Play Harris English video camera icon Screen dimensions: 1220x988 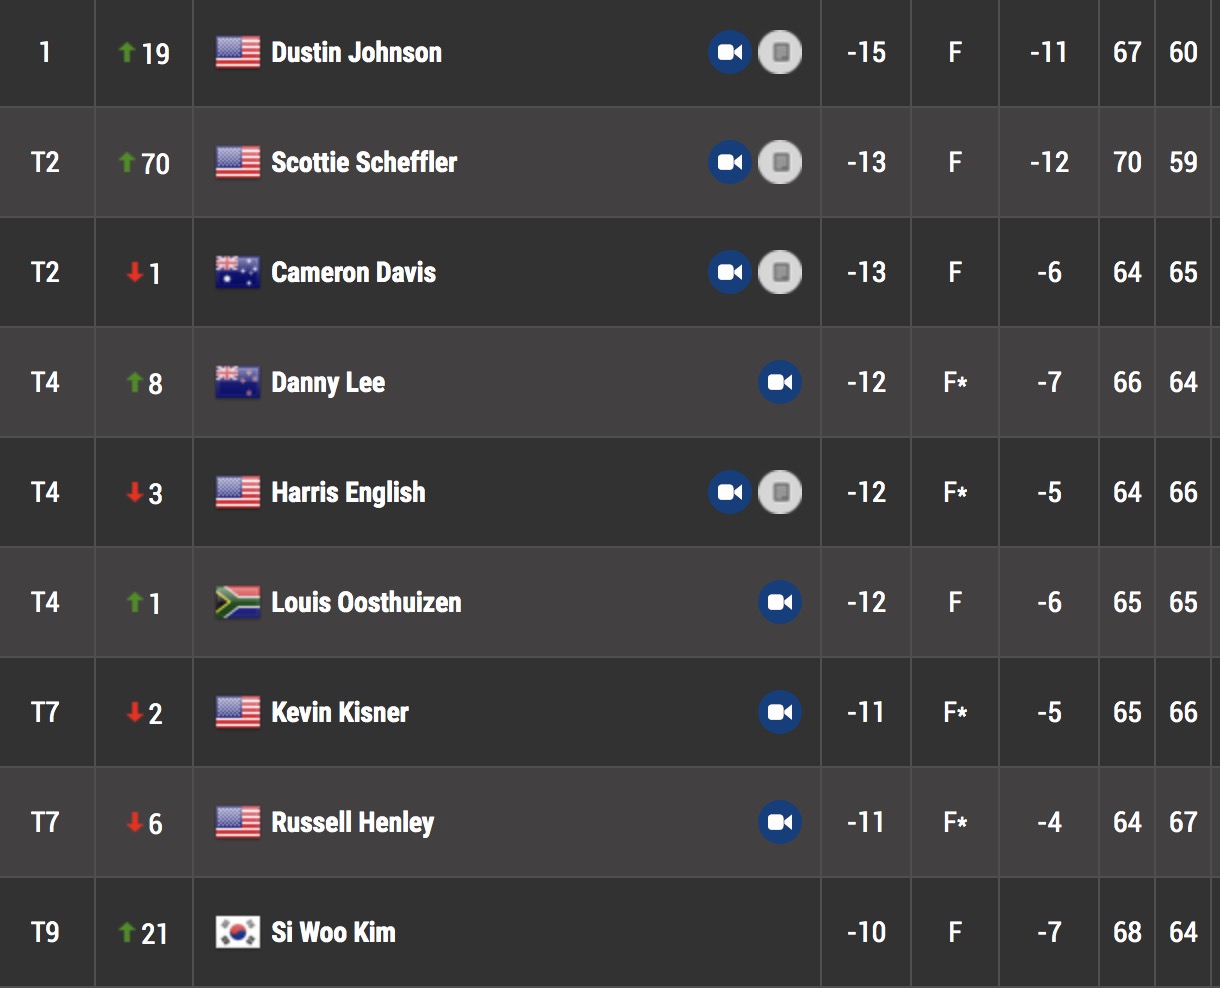(730, 492)
